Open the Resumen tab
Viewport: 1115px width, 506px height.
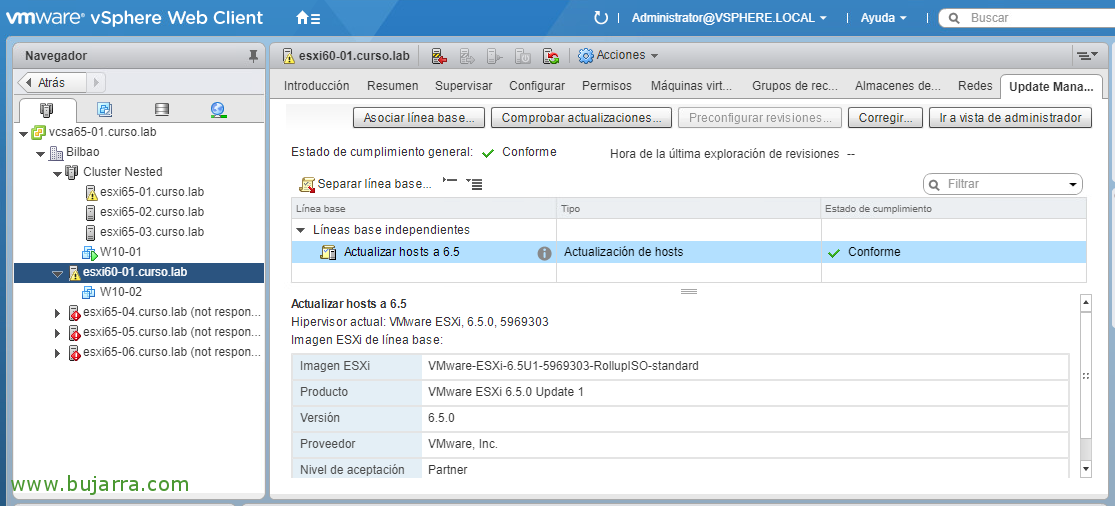pos(393,86)
